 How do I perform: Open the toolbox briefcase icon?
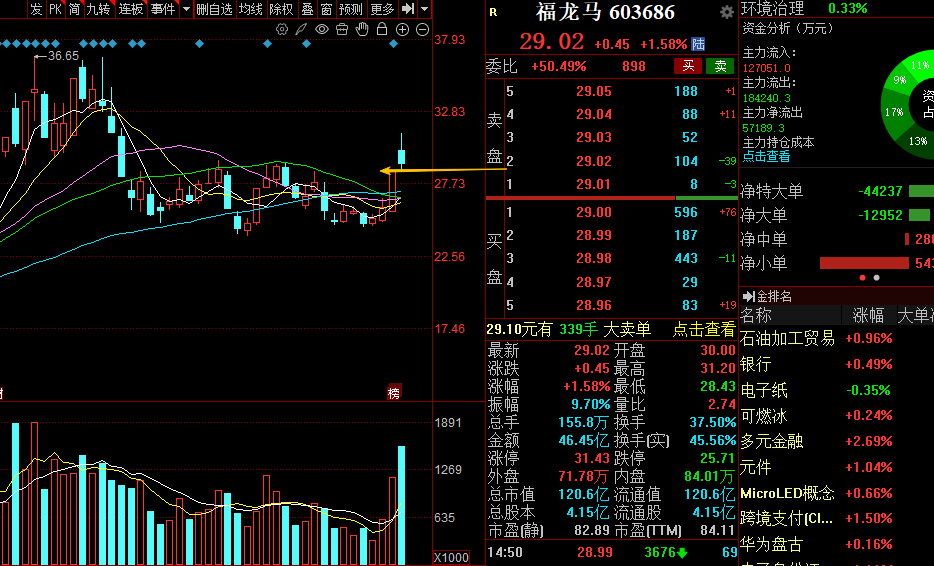pos(342,29)
